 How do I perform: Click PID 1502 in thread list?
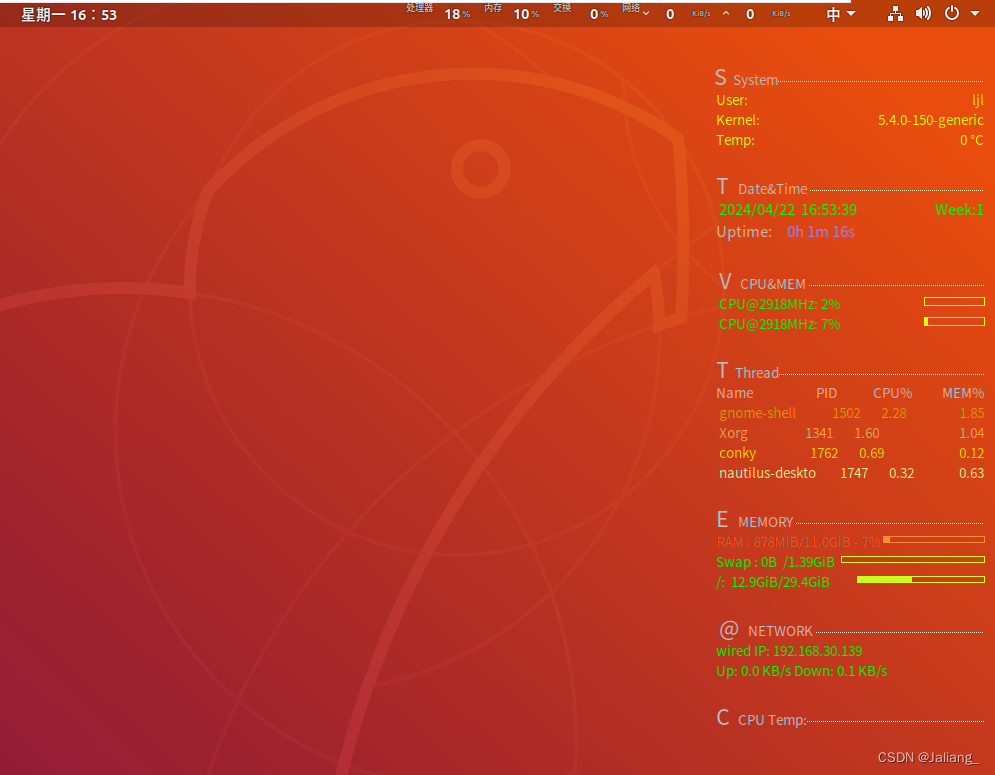(846, 413)
